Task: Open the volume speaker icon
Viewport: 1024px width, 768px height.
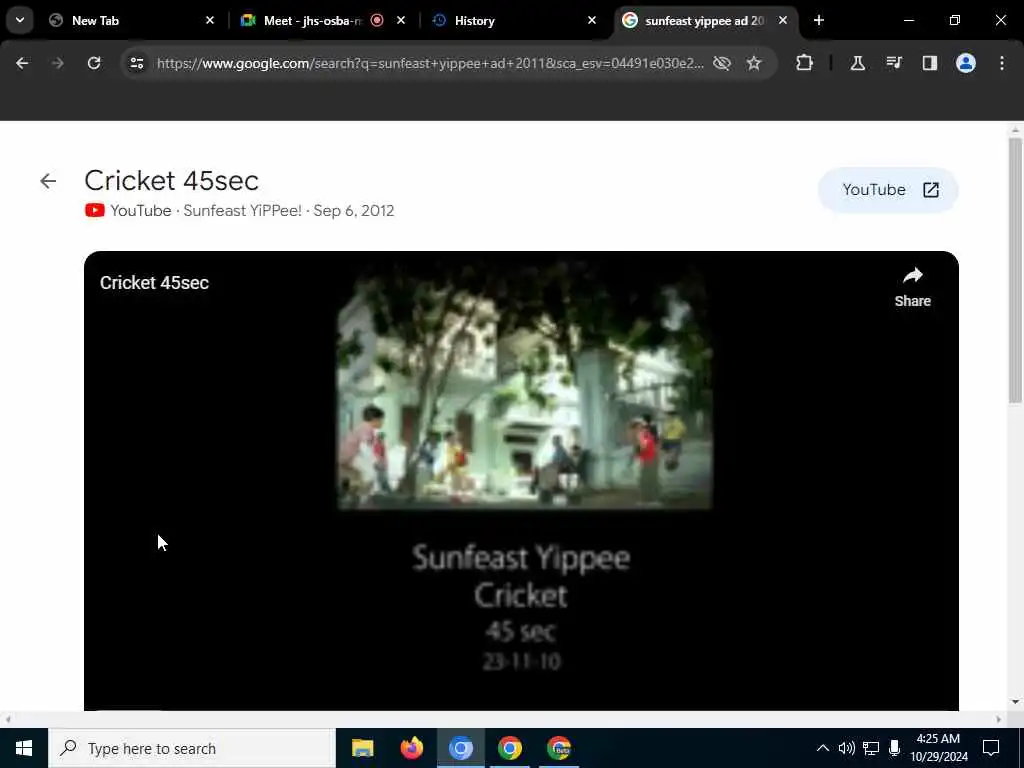Action: [x=846, y=748]
